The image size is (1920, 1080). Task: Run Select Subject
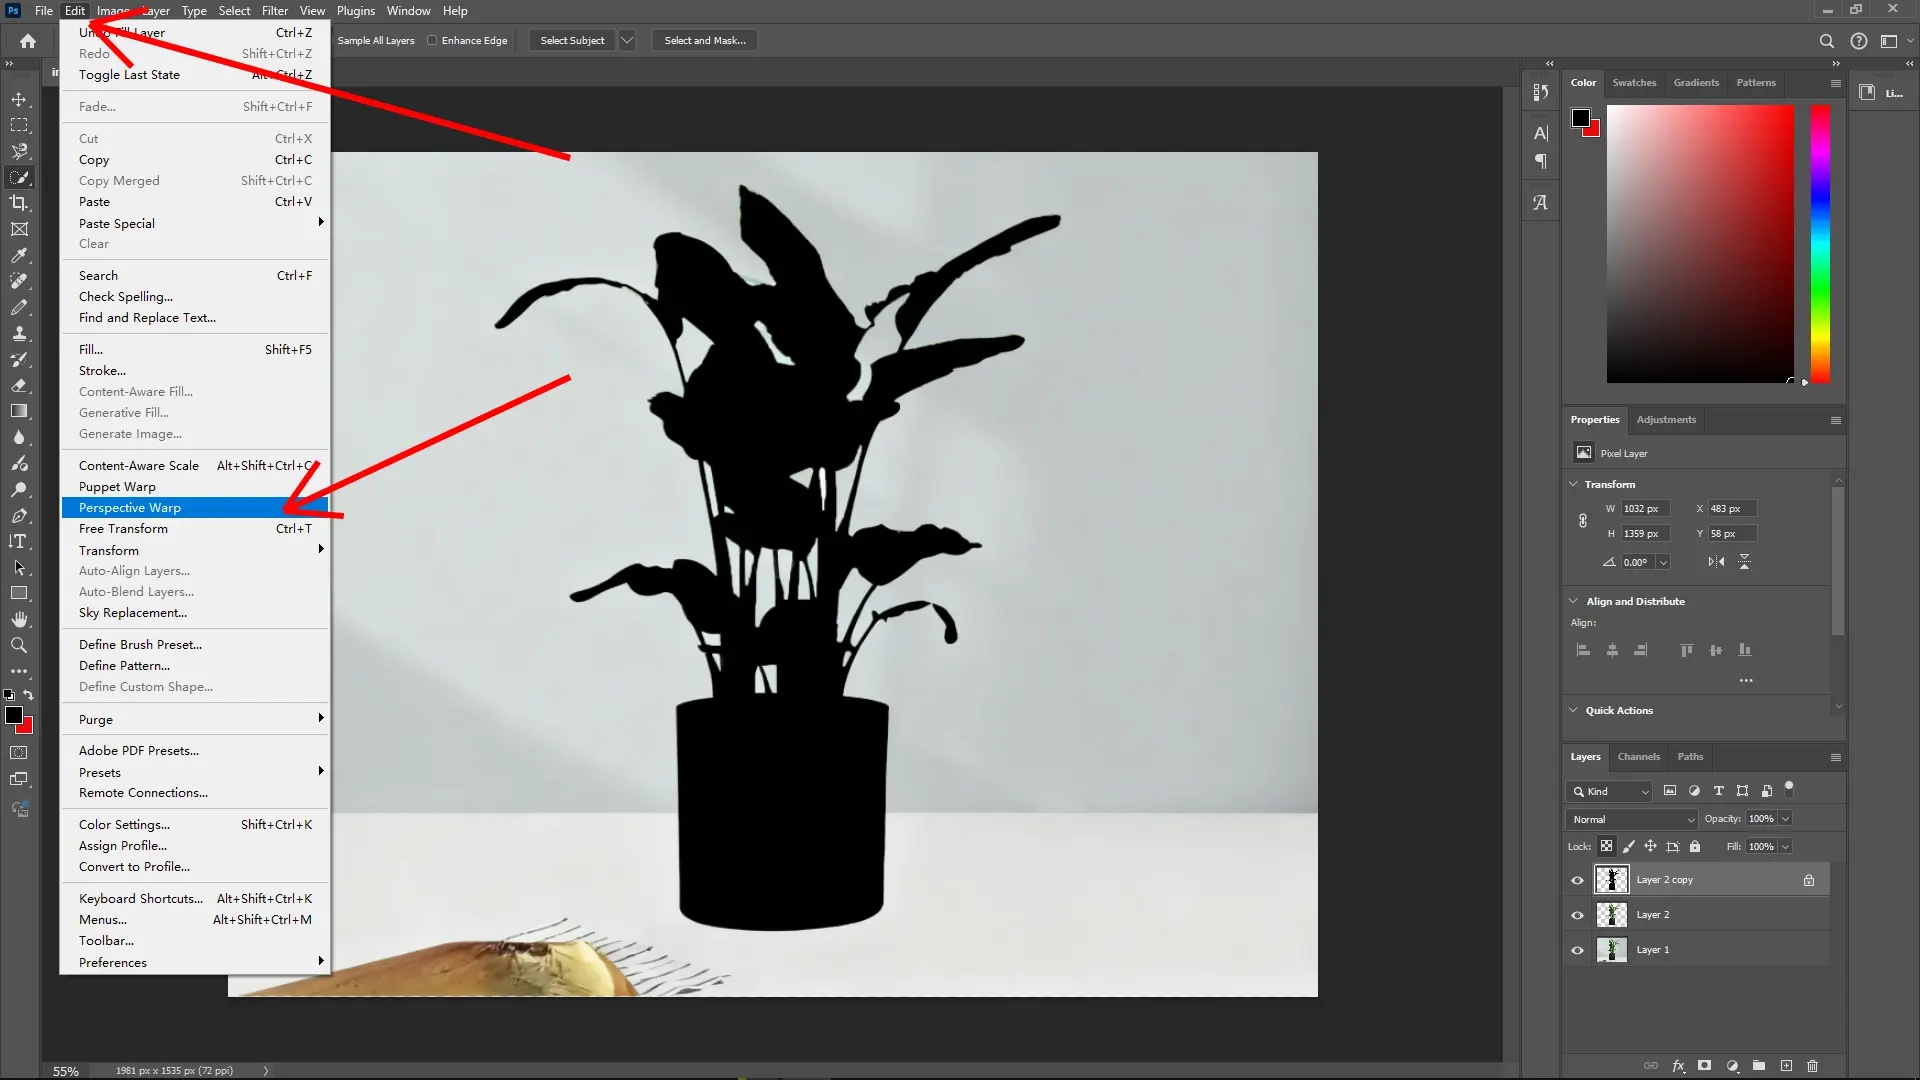coord(572,40)
